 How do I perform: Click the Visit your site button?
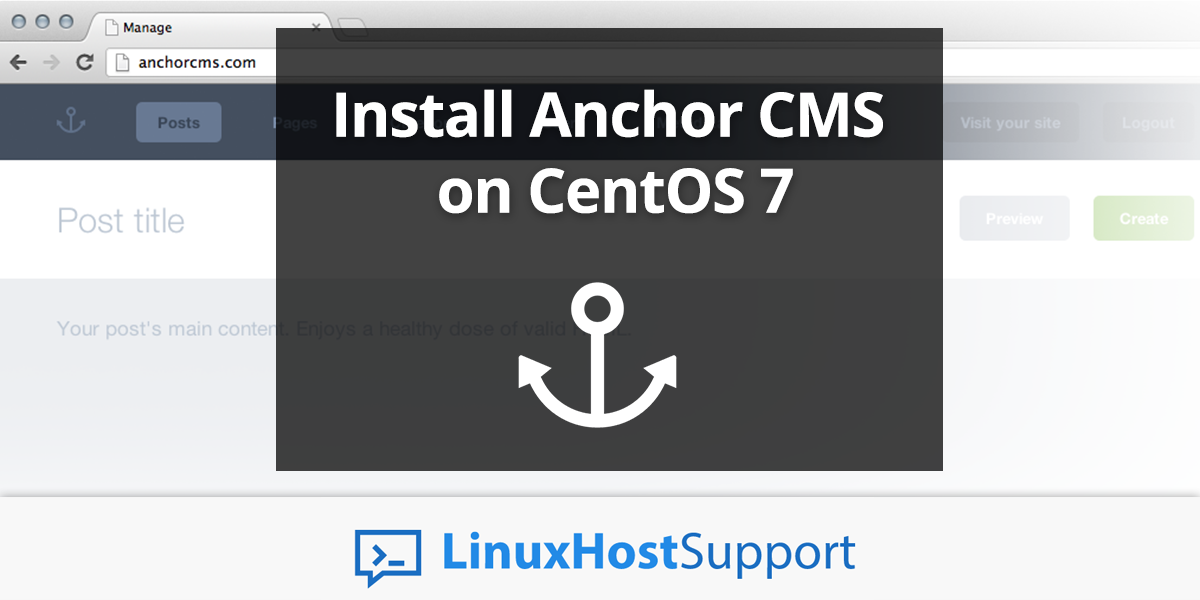[x=1010, y=123]
